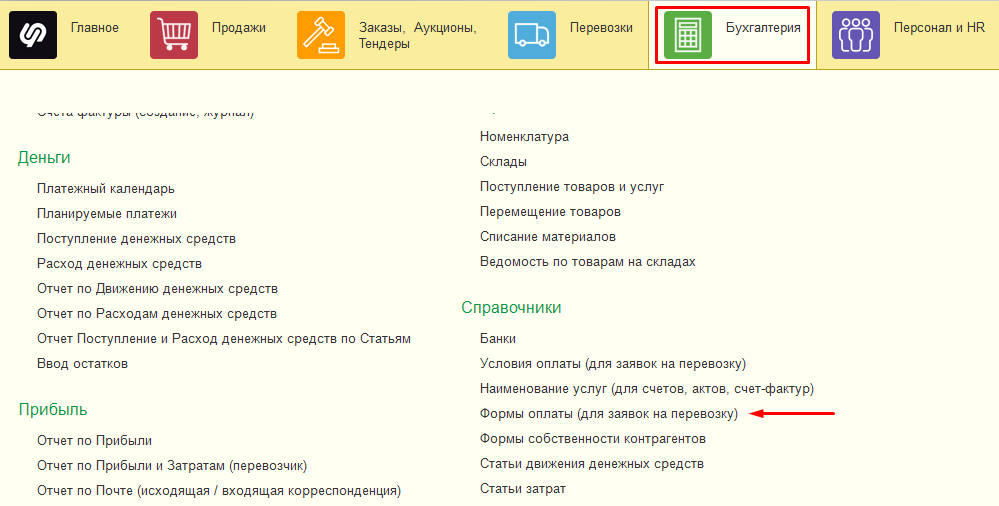999x506 pixels.
Task: Open Условия оплаты (для заявок на перевозку)
Action: [613, 363]
